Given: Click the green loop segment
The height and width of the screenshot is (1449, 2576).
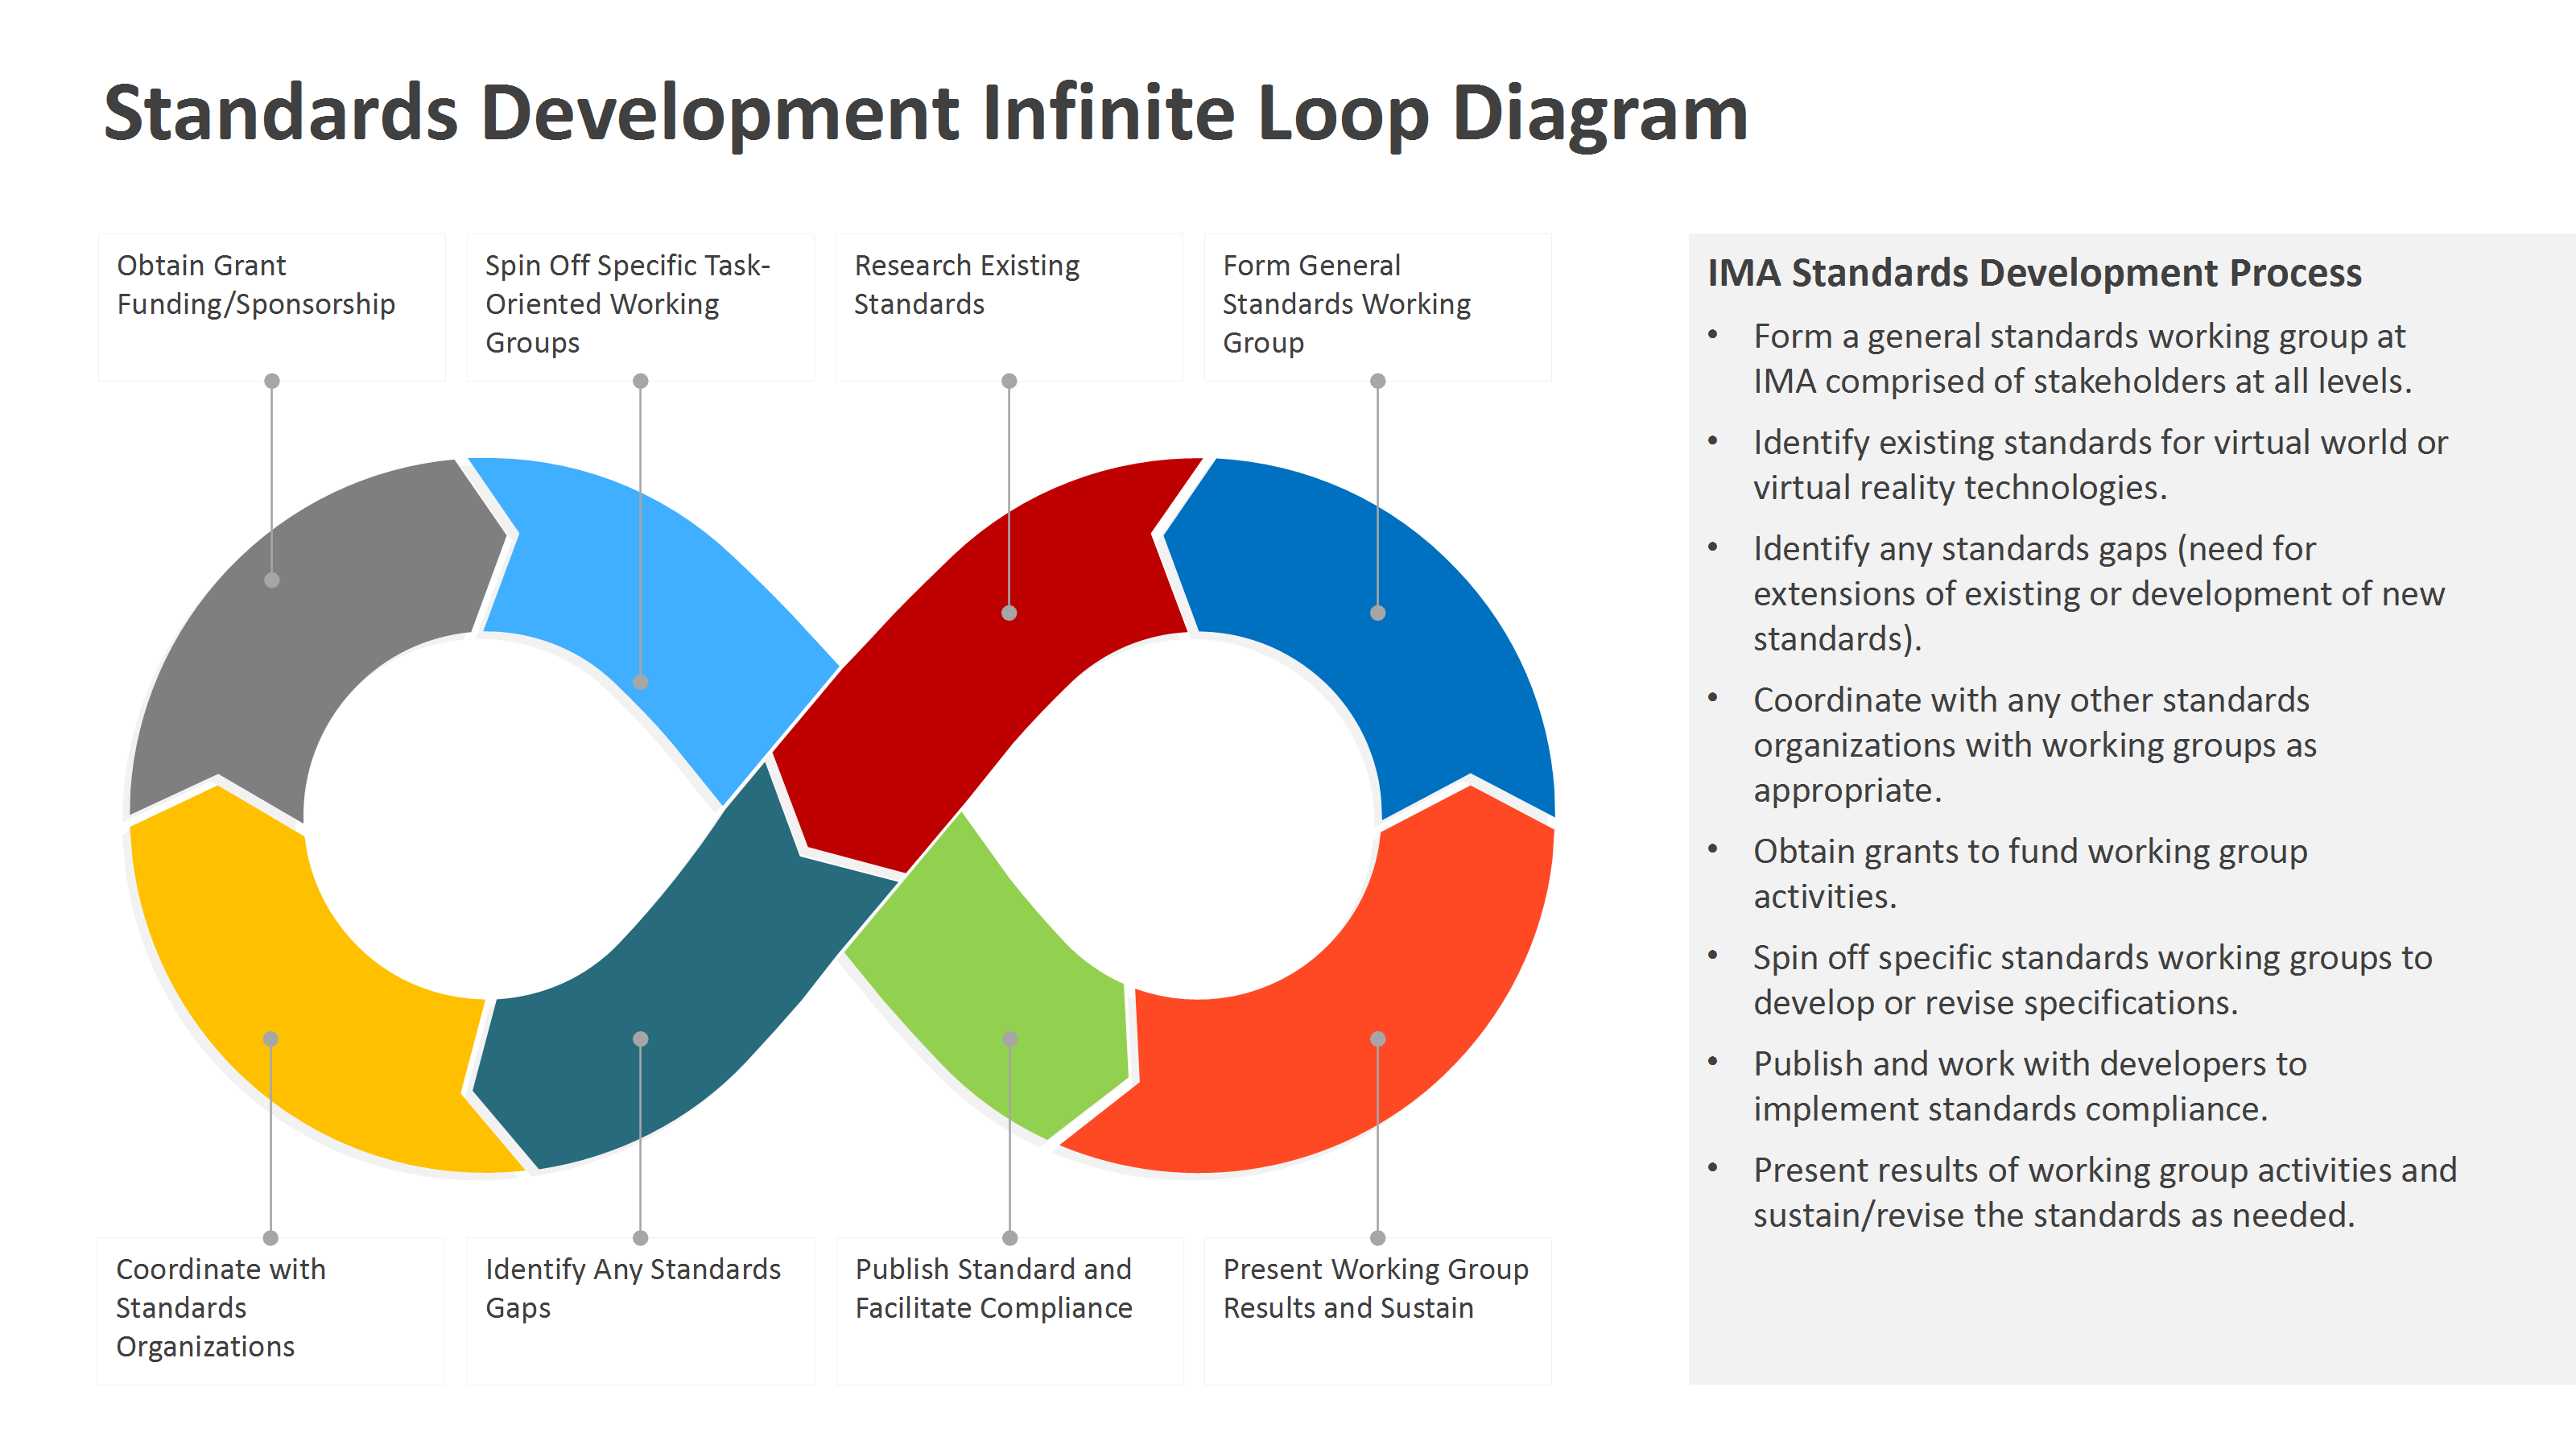Looking at the screenshot, I should click(1010, 990).
